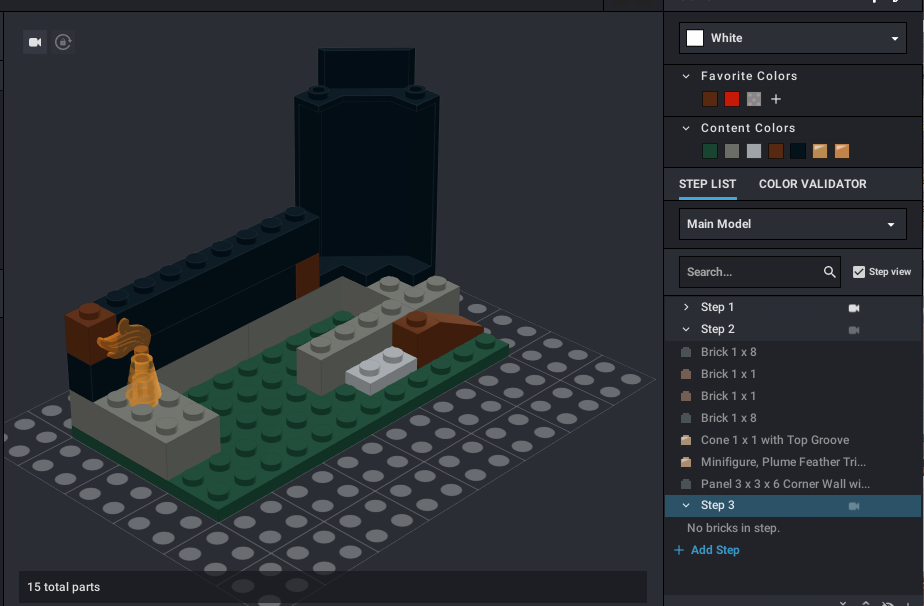The width and height of the screenshot is (924, 606).
Task: Open the White color dropdown
Action: point(793,38)
